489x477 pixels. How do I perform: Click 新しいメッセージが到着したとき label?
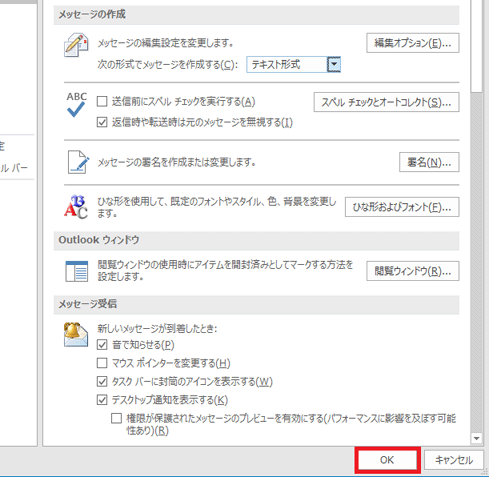157,329
